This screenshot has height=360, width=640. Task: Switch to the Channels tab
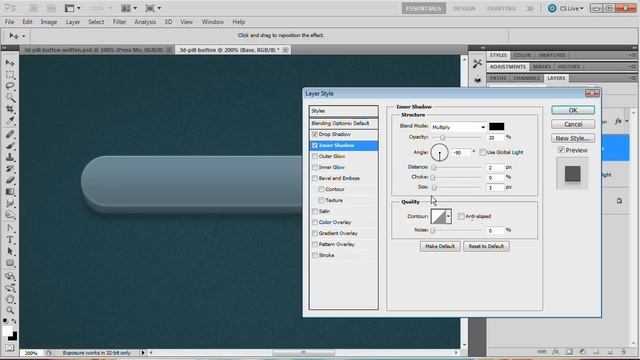527,78
